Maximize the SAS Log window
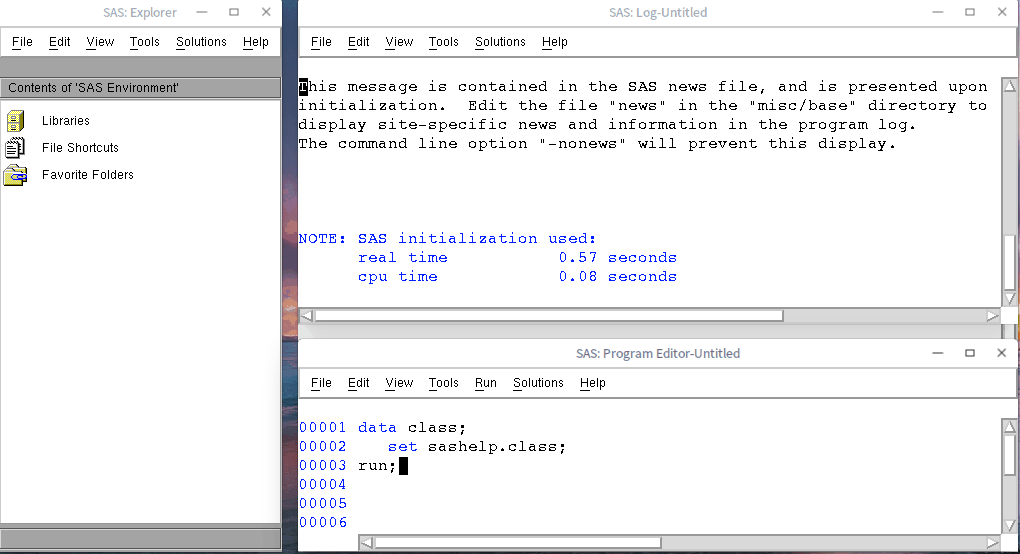 click(x=970, y=12)
